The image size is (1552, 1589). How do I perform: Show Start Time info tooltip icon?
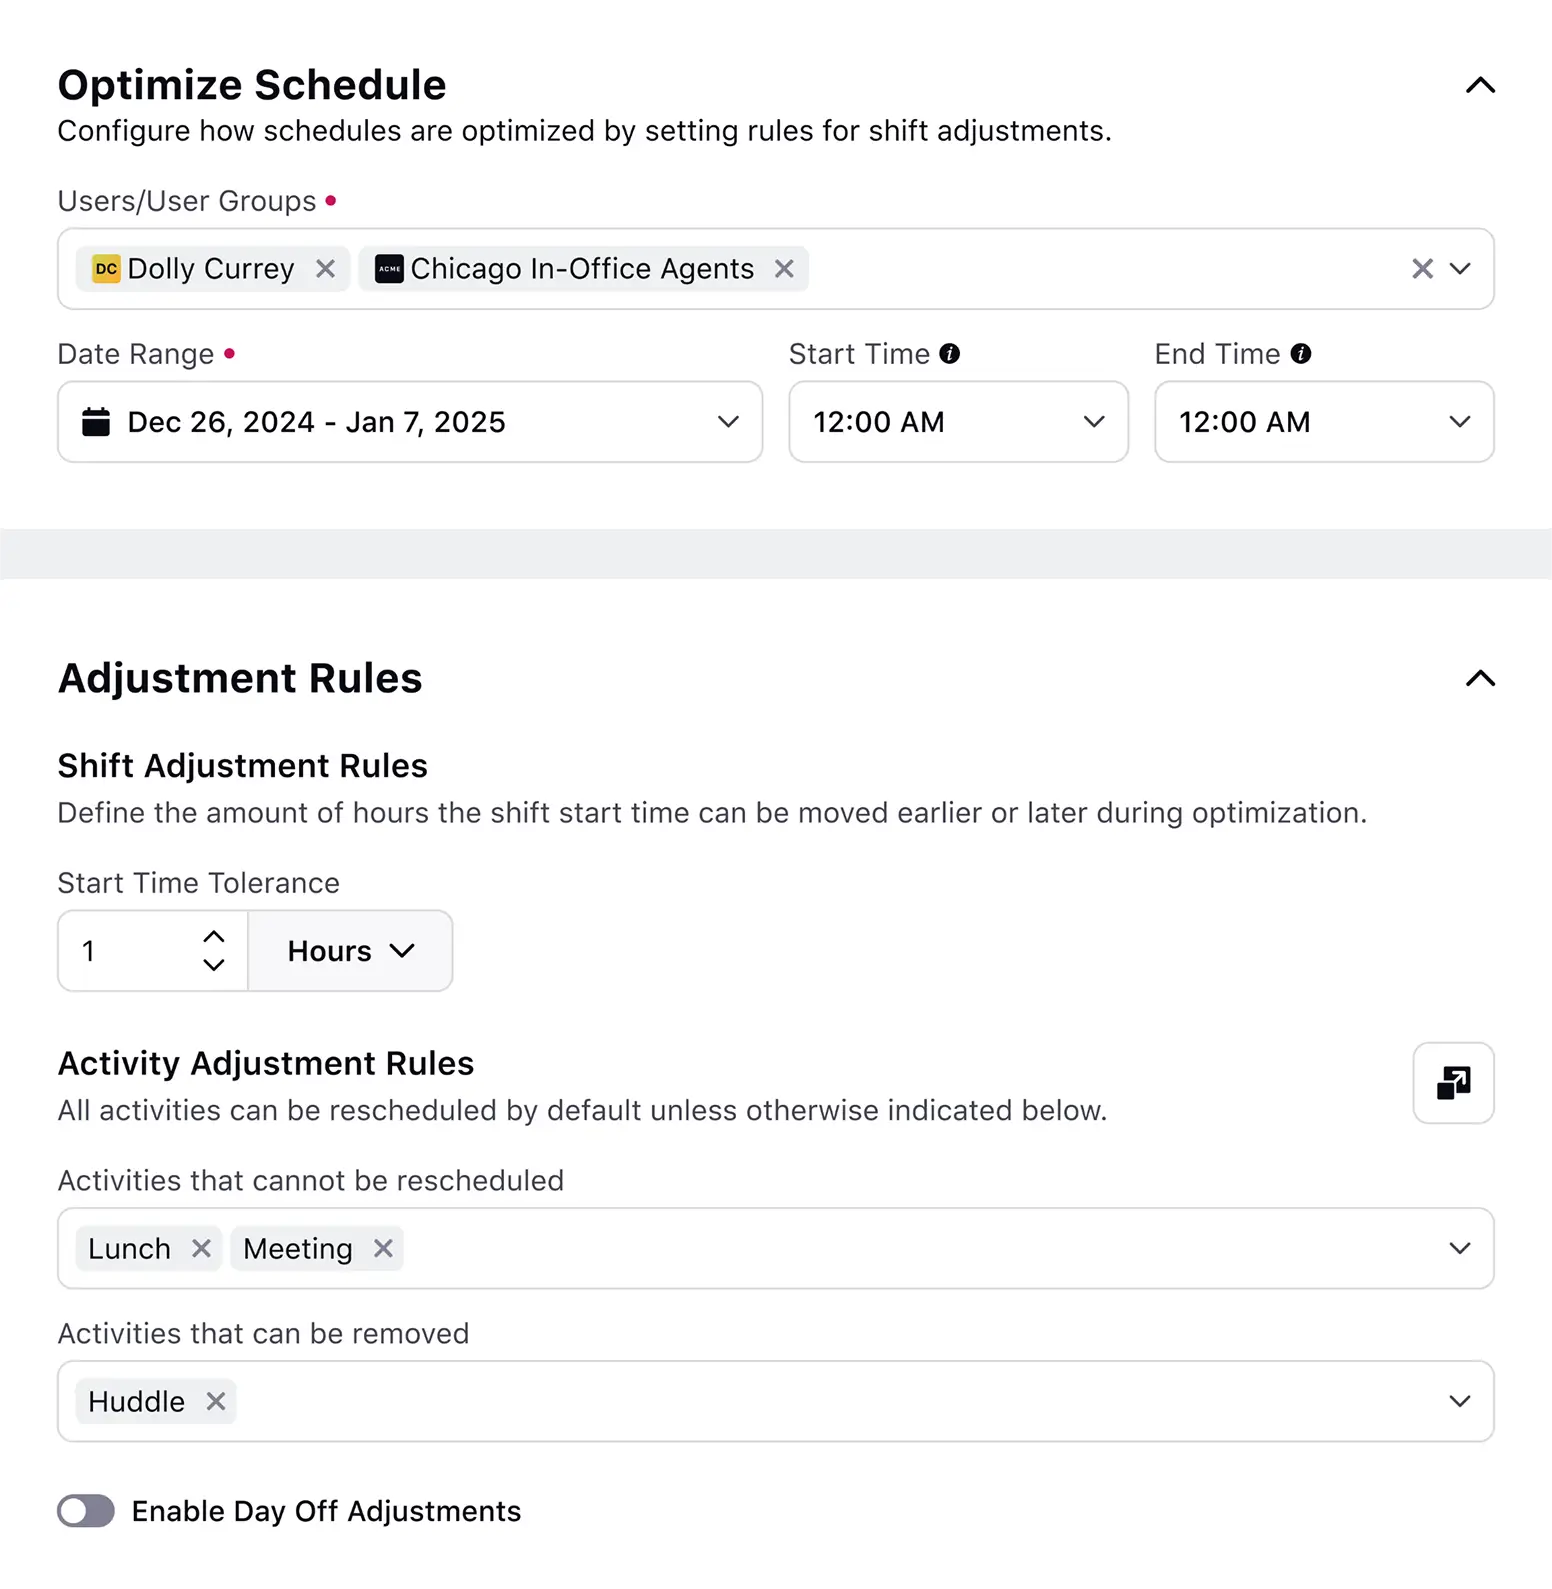950,354
